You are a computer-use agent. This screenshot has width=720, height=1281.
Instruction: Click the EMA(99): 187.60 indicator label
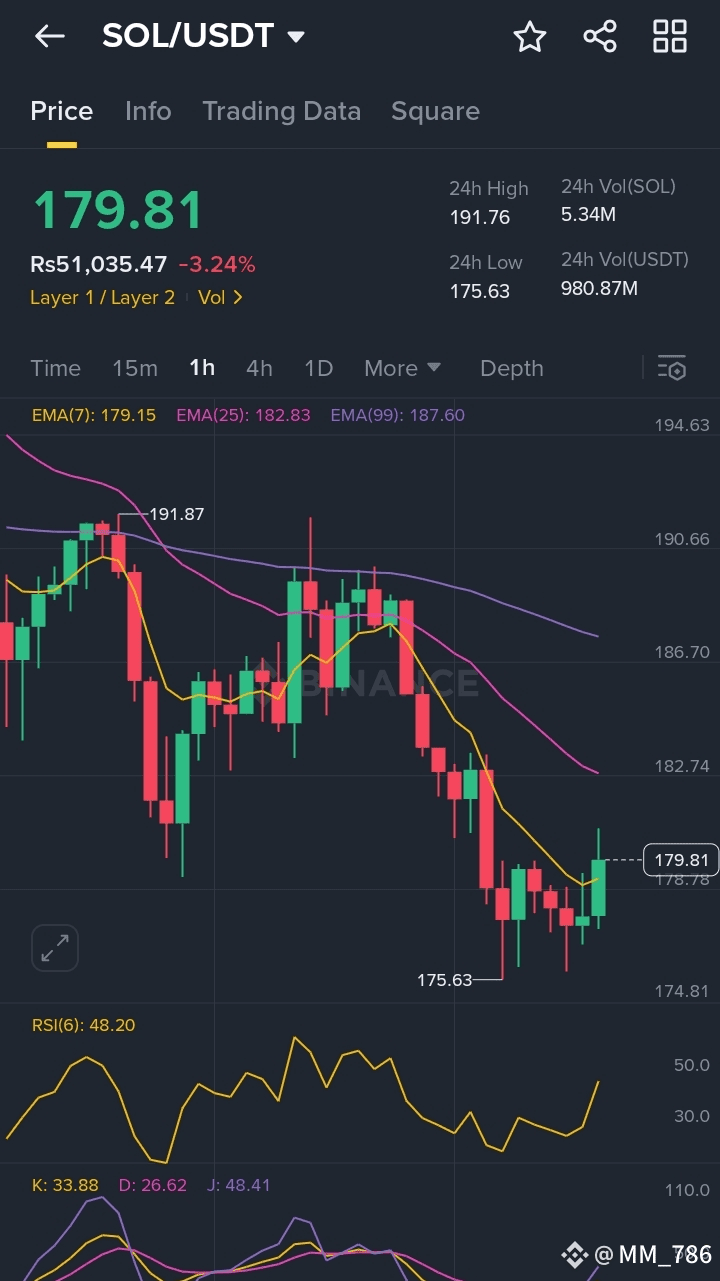[x=398, y=415]
